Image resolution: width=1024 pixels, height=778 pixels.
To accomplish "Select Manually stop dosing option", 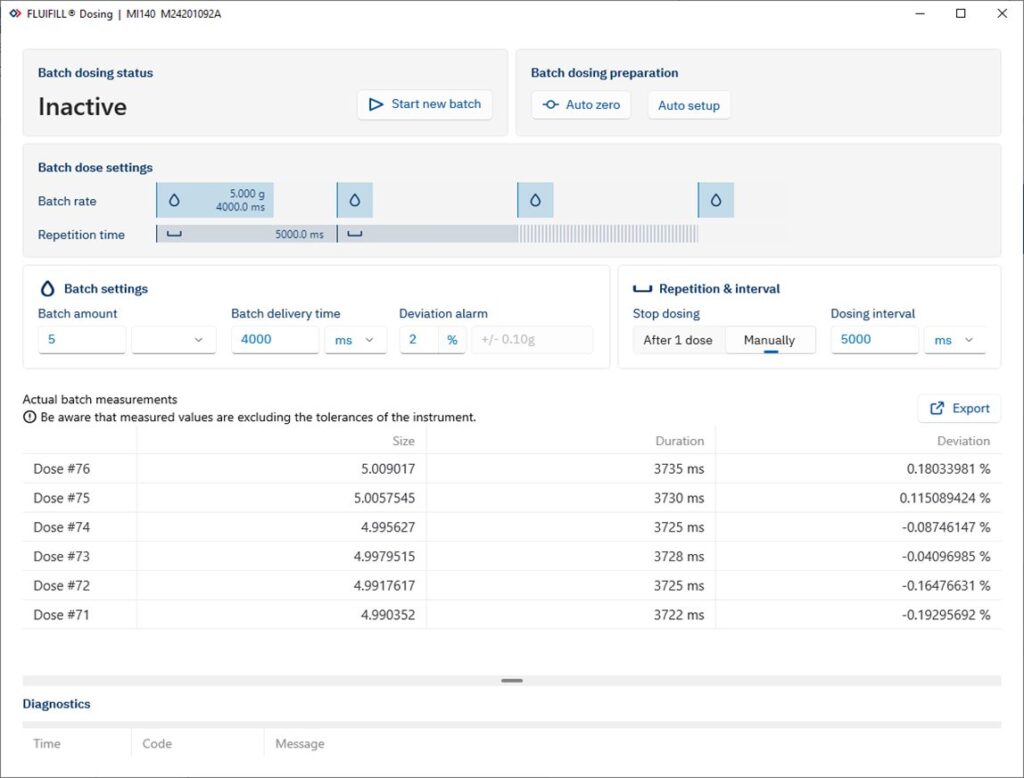I will pyautogui.click(x=769, y=340).
